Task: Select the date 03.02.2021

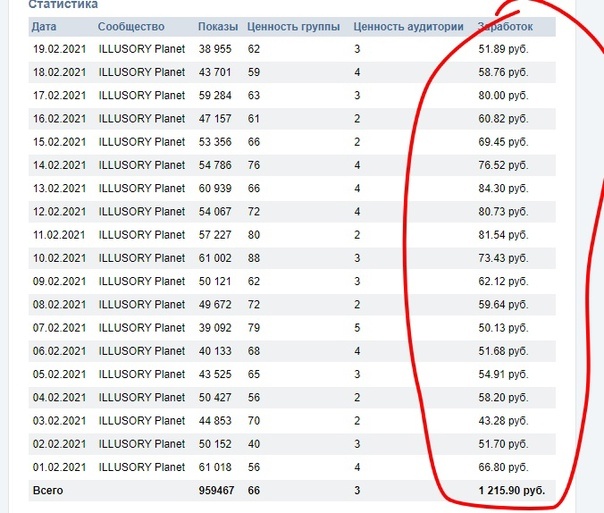Action: point(59,421)
